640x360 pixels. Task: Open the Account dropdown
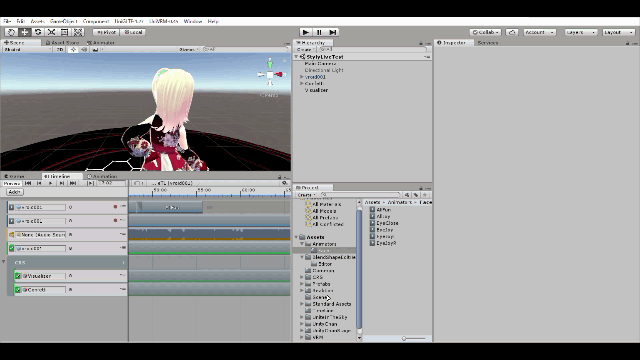point(539,32)
